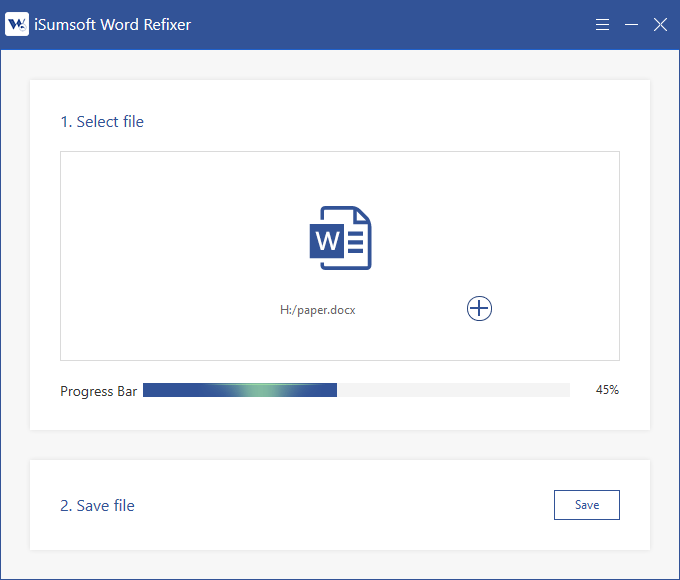680x580 pixels.
Task: Select the H:/paper.docx file path text
Action: point(317,310)
